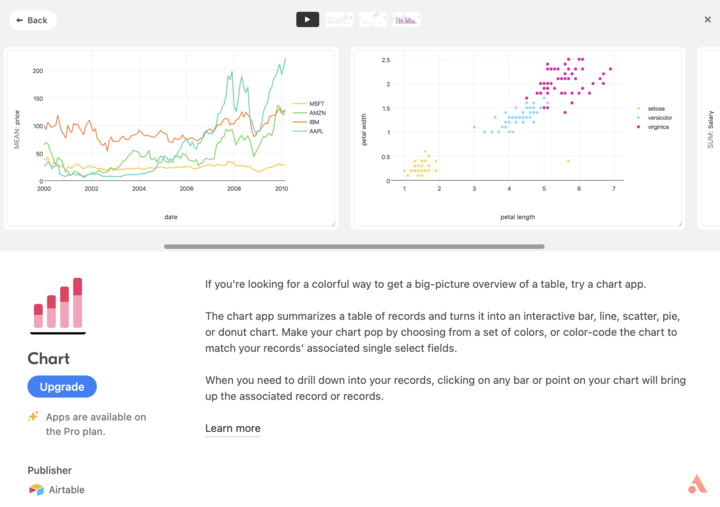The height and width of the screenshot is (507, 720).
Task: Click the virginica legend entry
Action: 657,128
